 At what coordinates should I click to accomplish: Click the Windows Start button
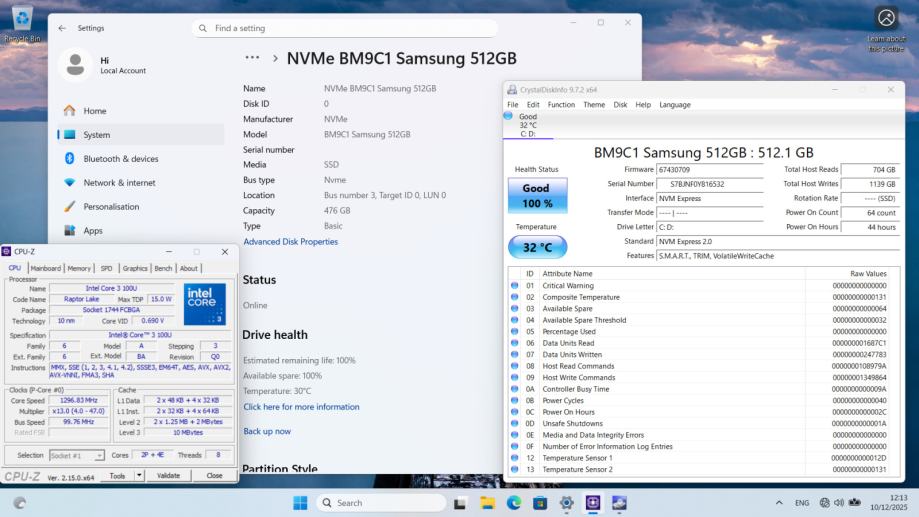click(x=300, y=502)
